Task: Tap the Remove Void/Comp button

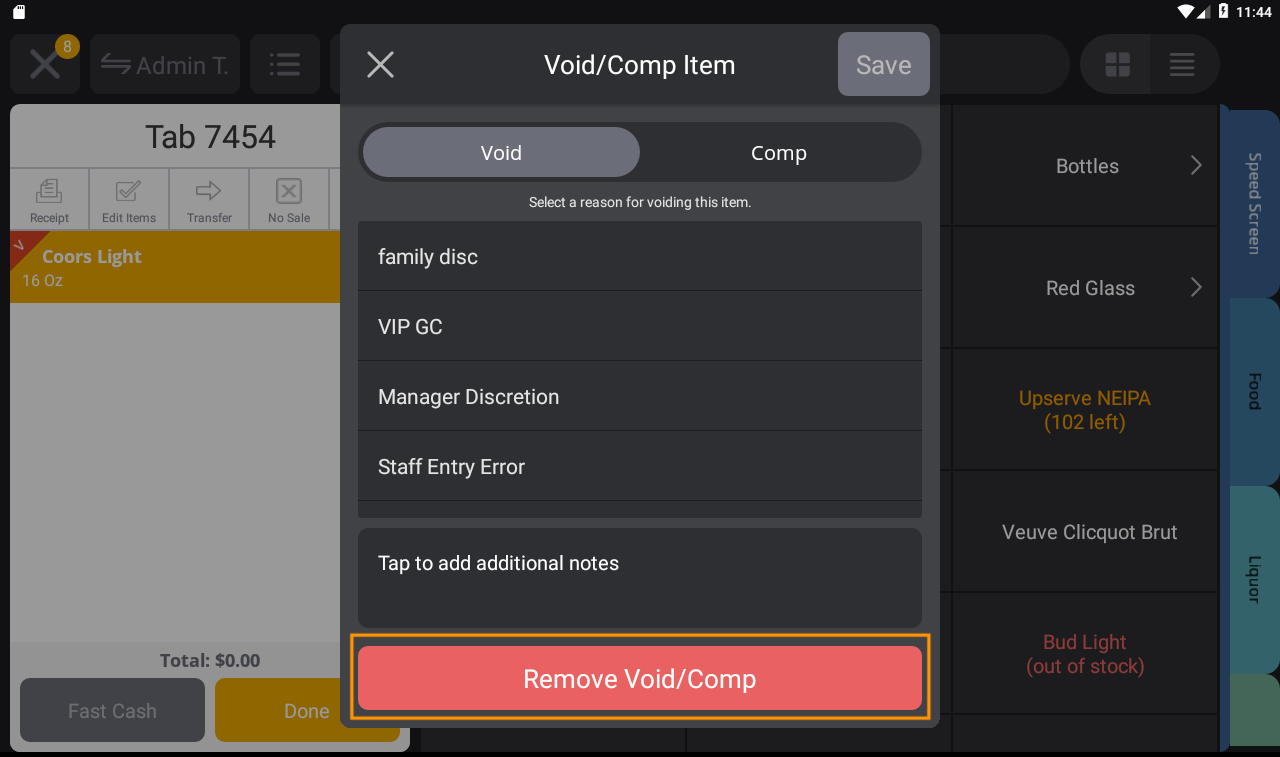Action: click(x=640, y=678)
